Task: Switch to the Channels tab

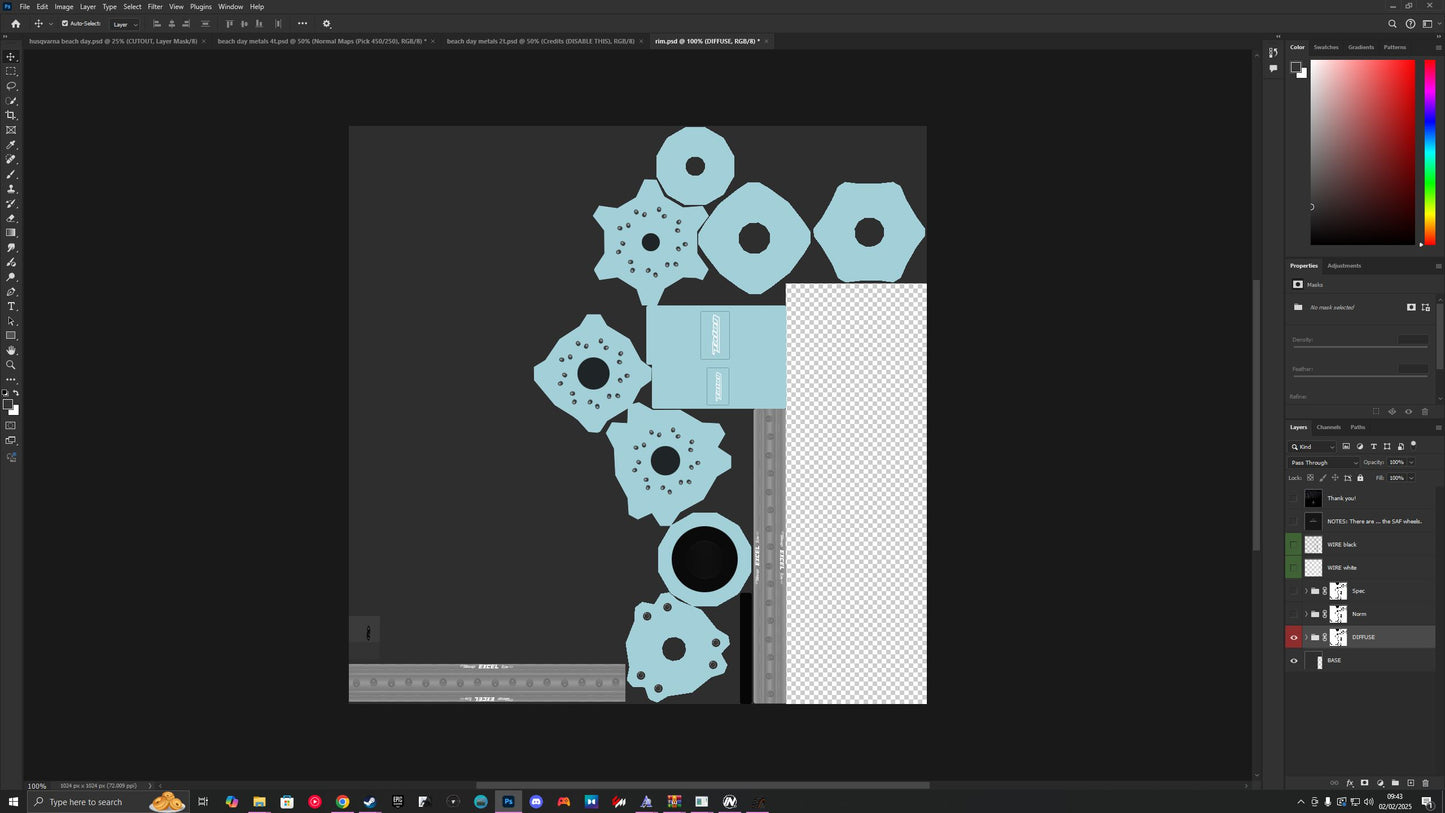Action: [1328, 427]
